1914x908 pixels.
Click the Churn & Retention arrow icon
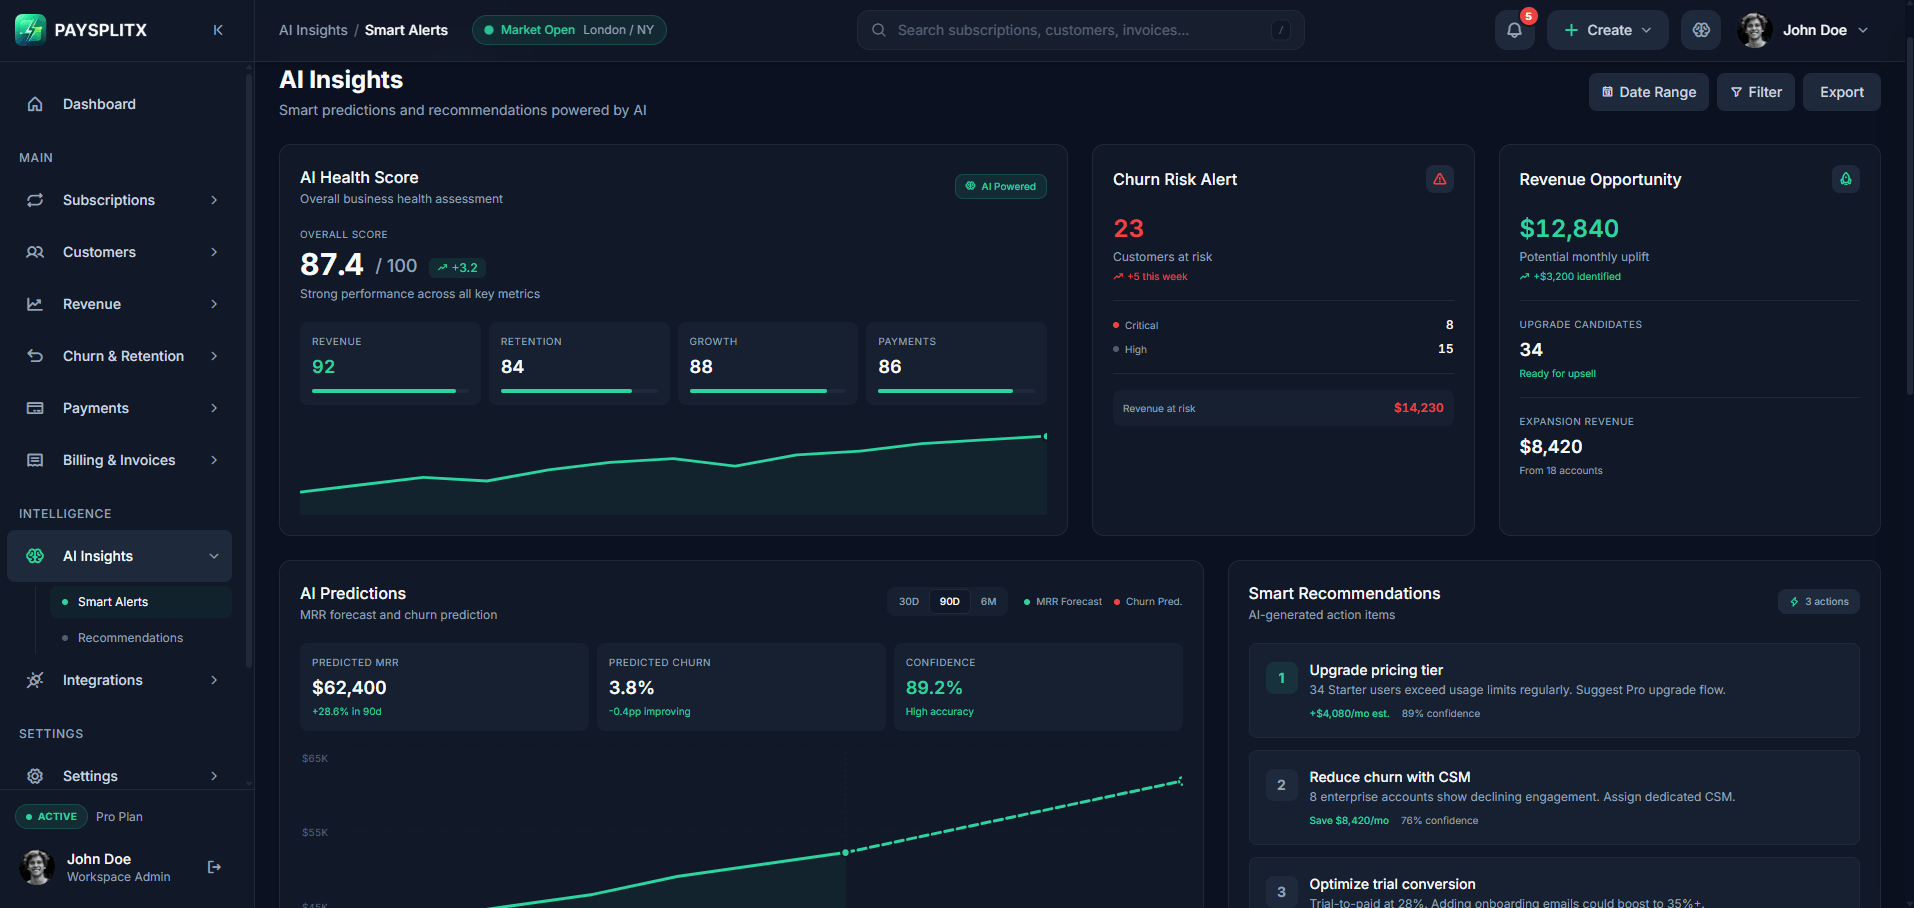click(x=35, y=356)
